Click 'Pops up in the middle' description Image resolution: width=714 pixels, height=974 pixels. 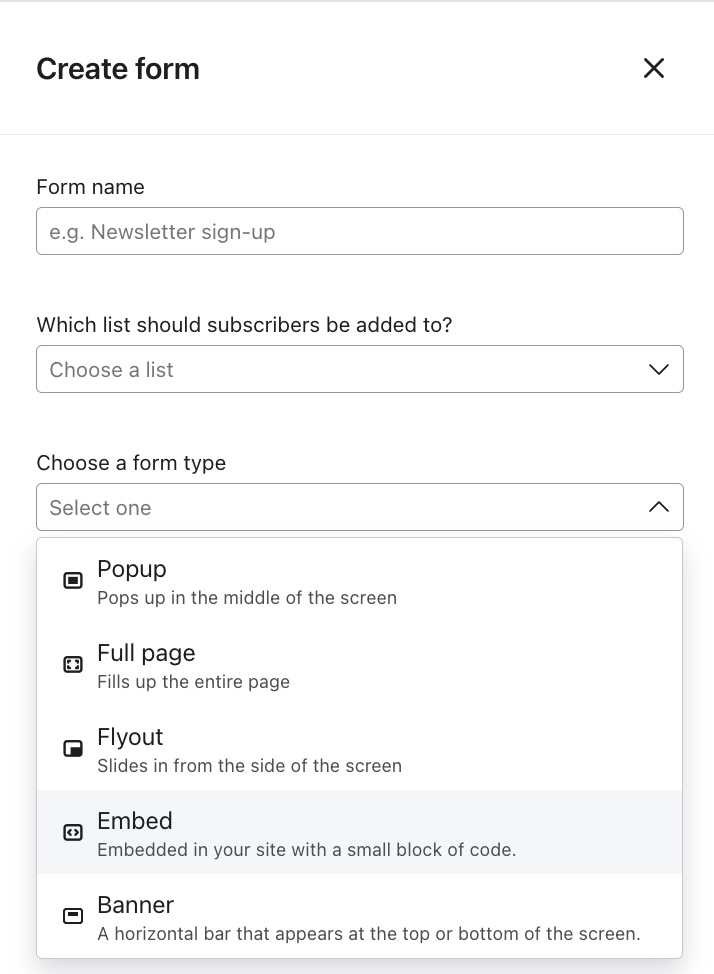click(247, 598)
